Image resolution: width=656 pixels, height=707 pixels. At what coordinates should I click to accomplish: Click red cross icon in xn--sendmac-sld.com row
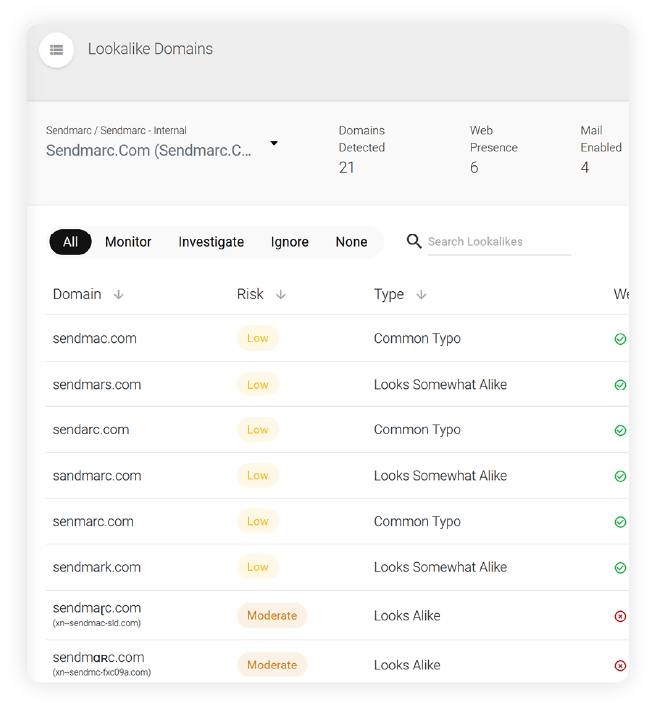coord(620,616)
